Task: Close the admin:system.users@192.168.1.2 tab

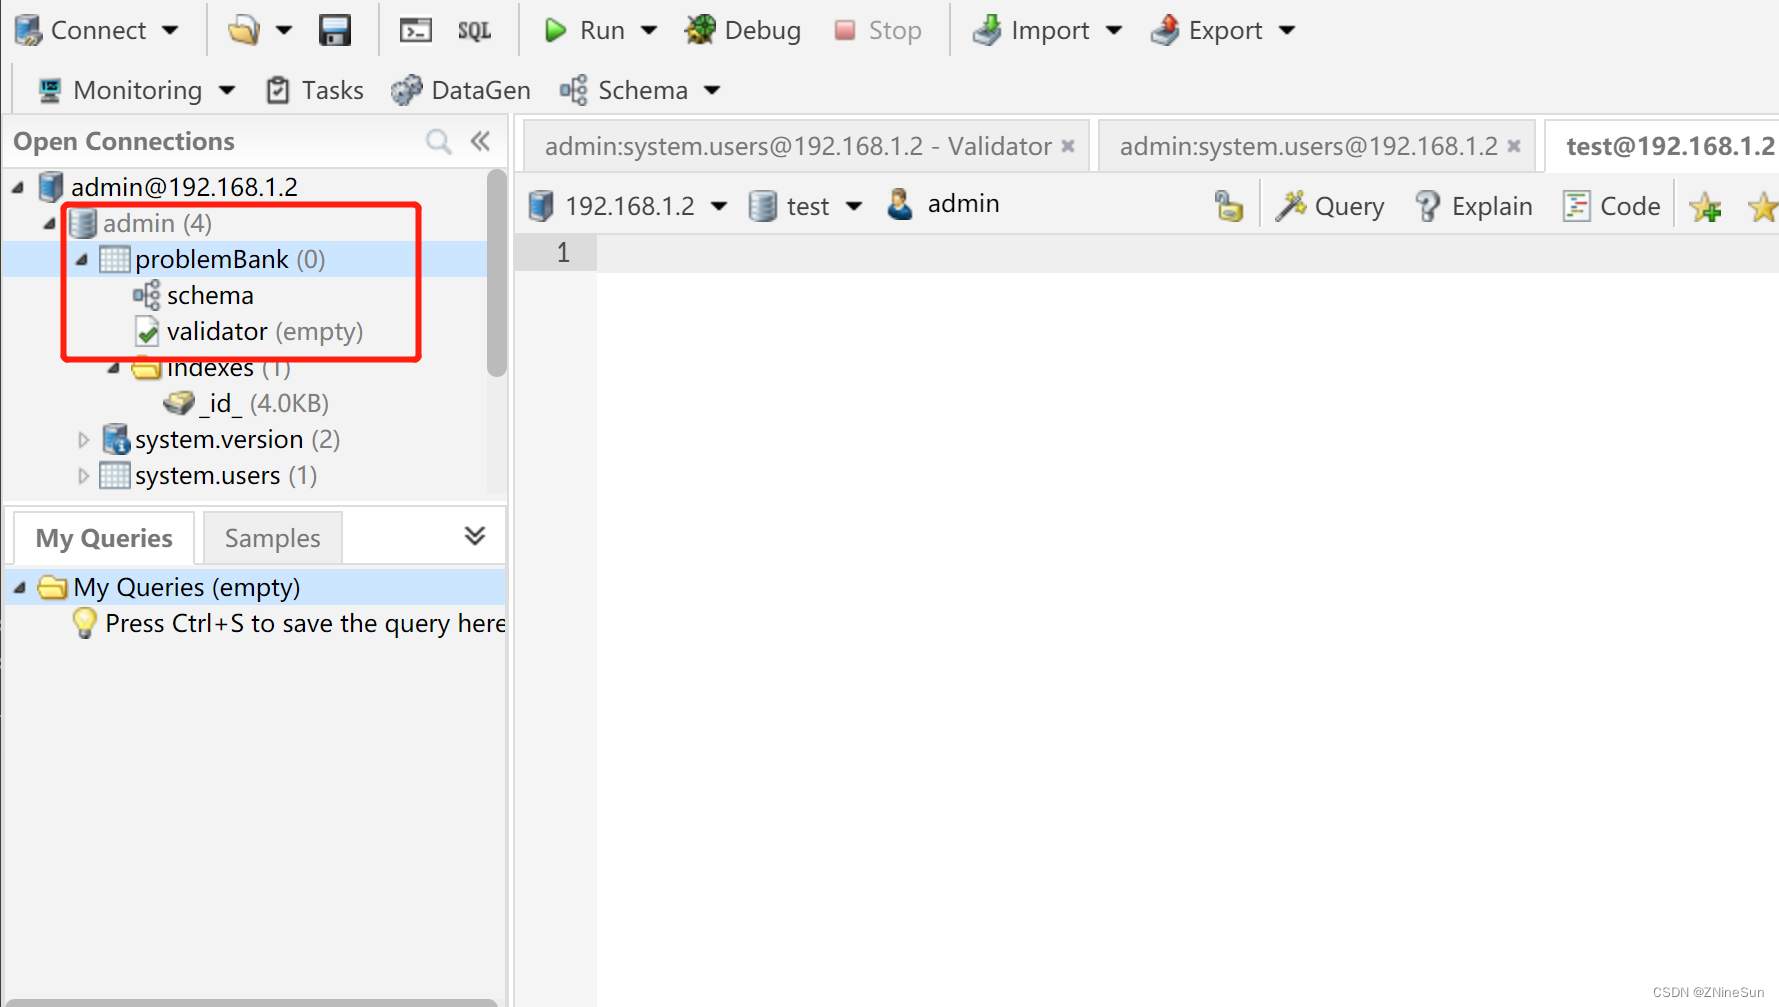Action: point(1514,146)
